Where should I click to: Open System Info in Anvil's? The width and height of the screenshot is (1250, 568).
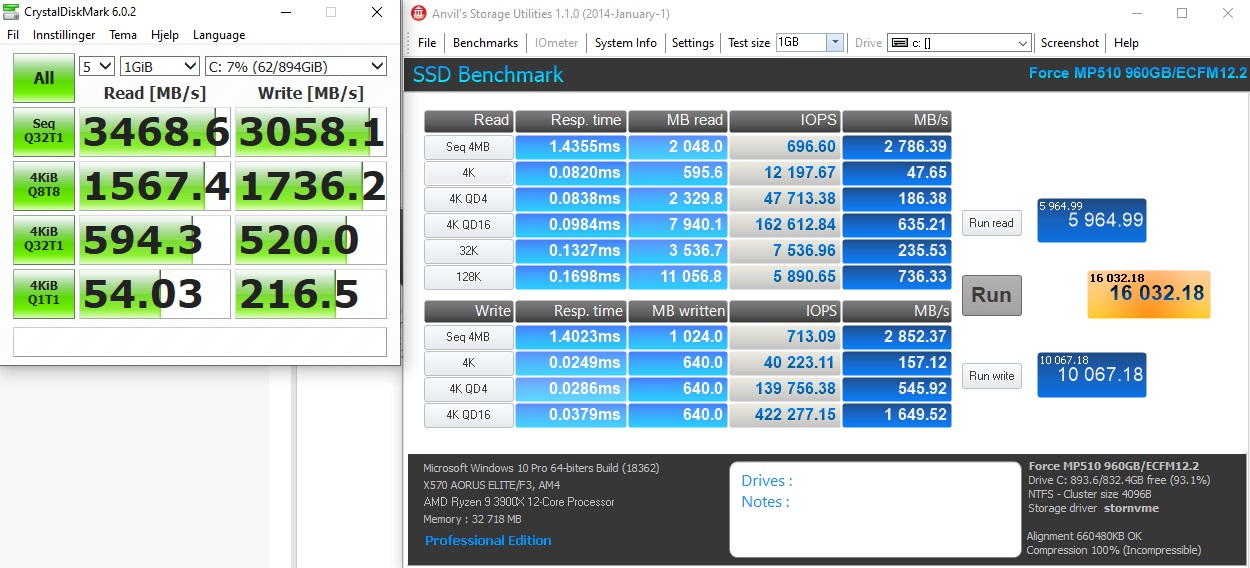(626, 43)
